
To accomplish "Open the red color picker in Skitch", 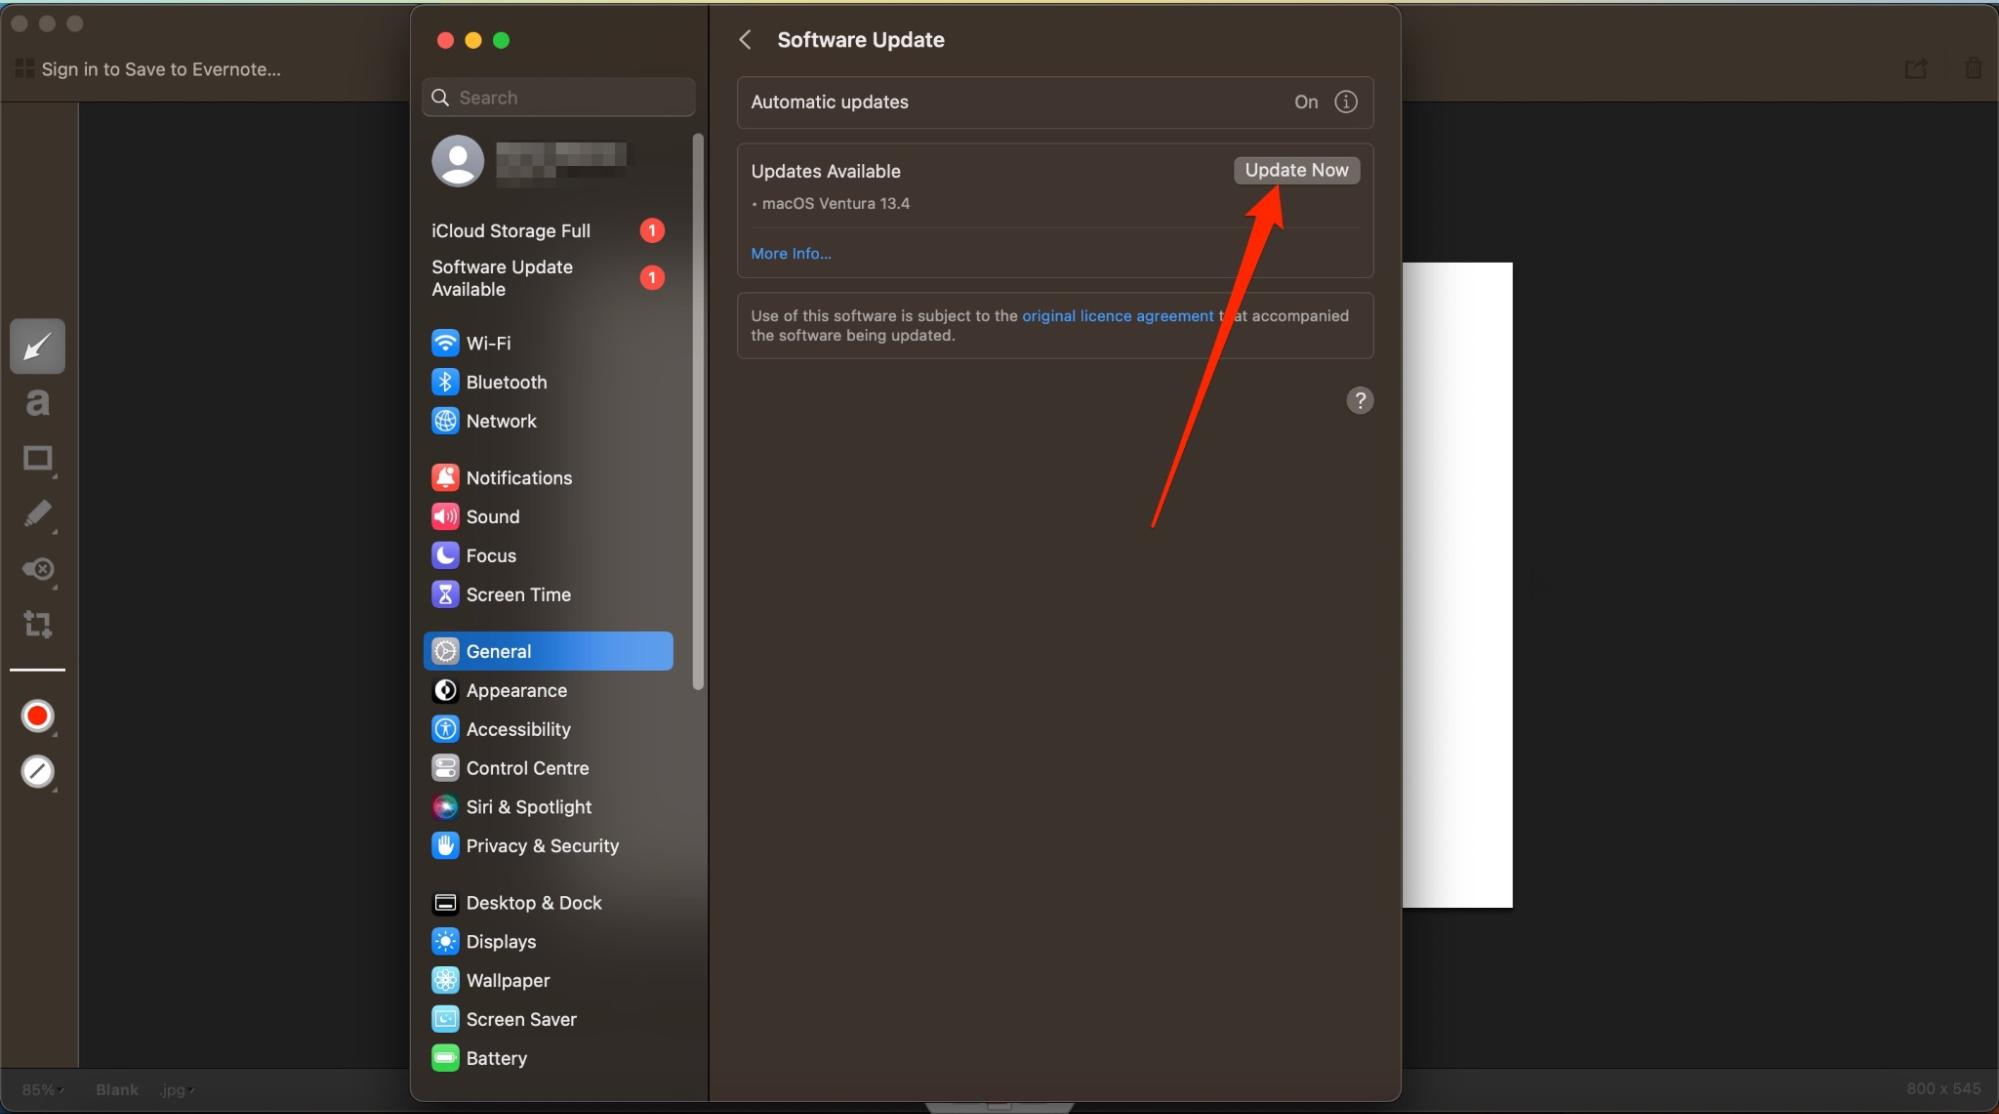I will click(38, 716).
